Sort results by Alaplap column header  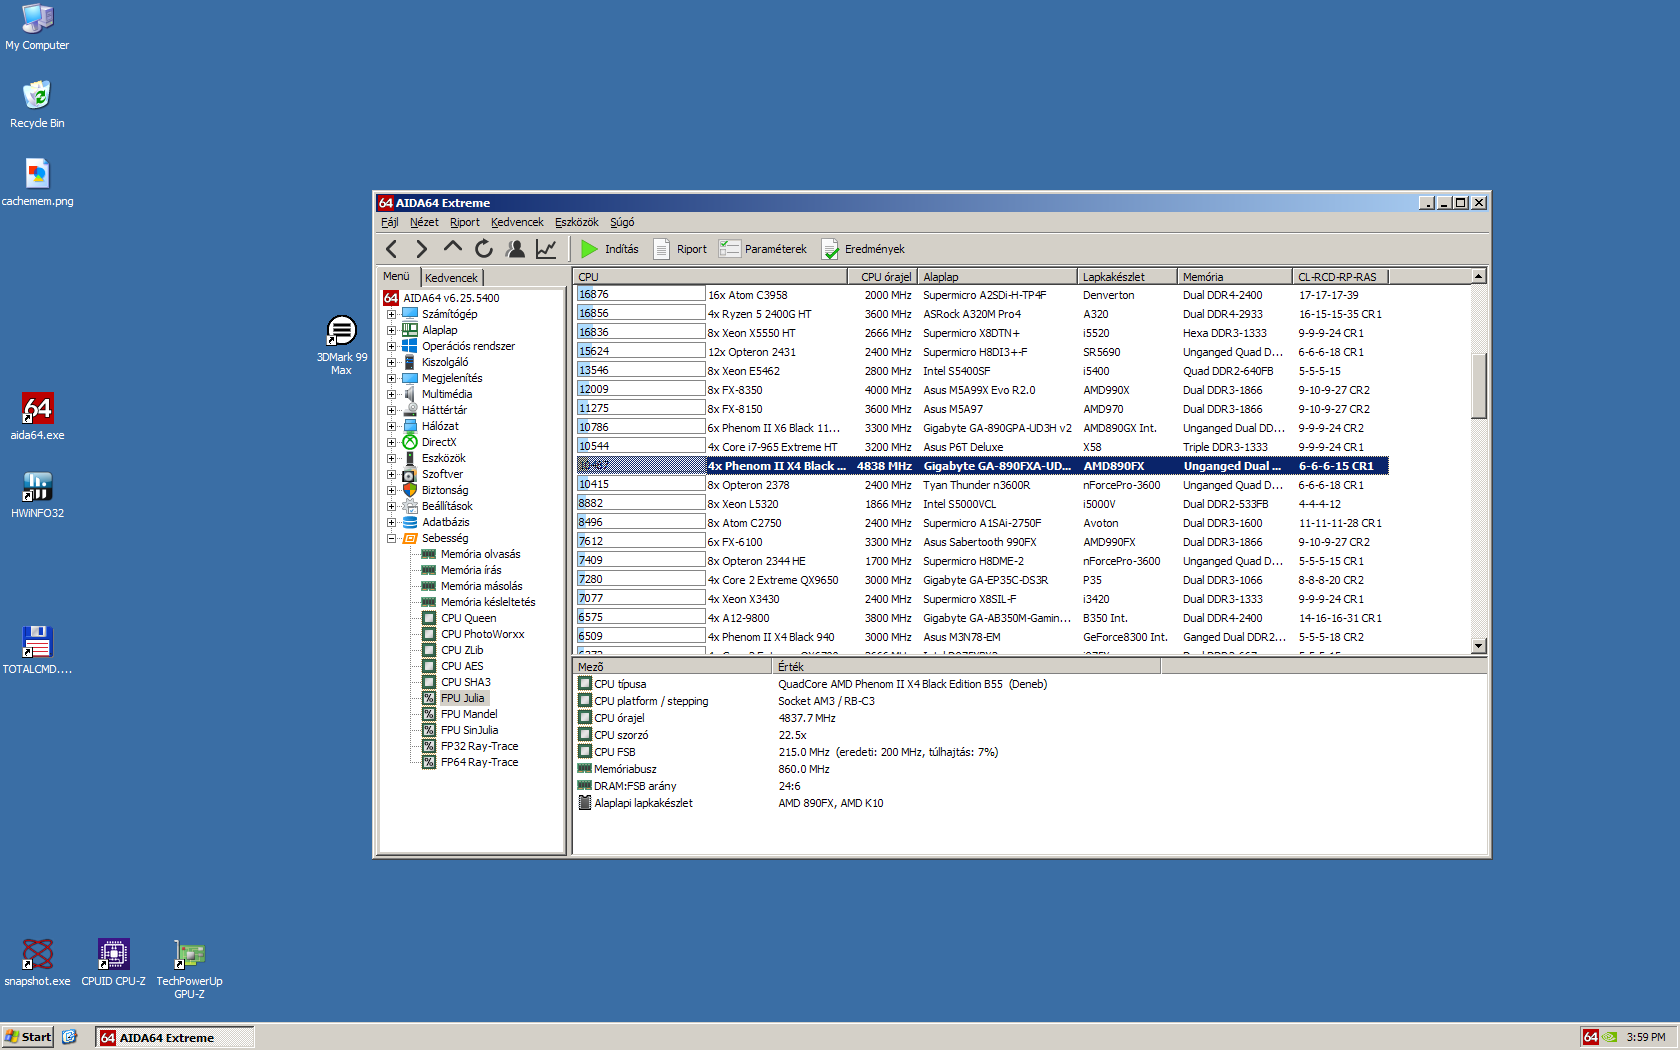(997, 277)
